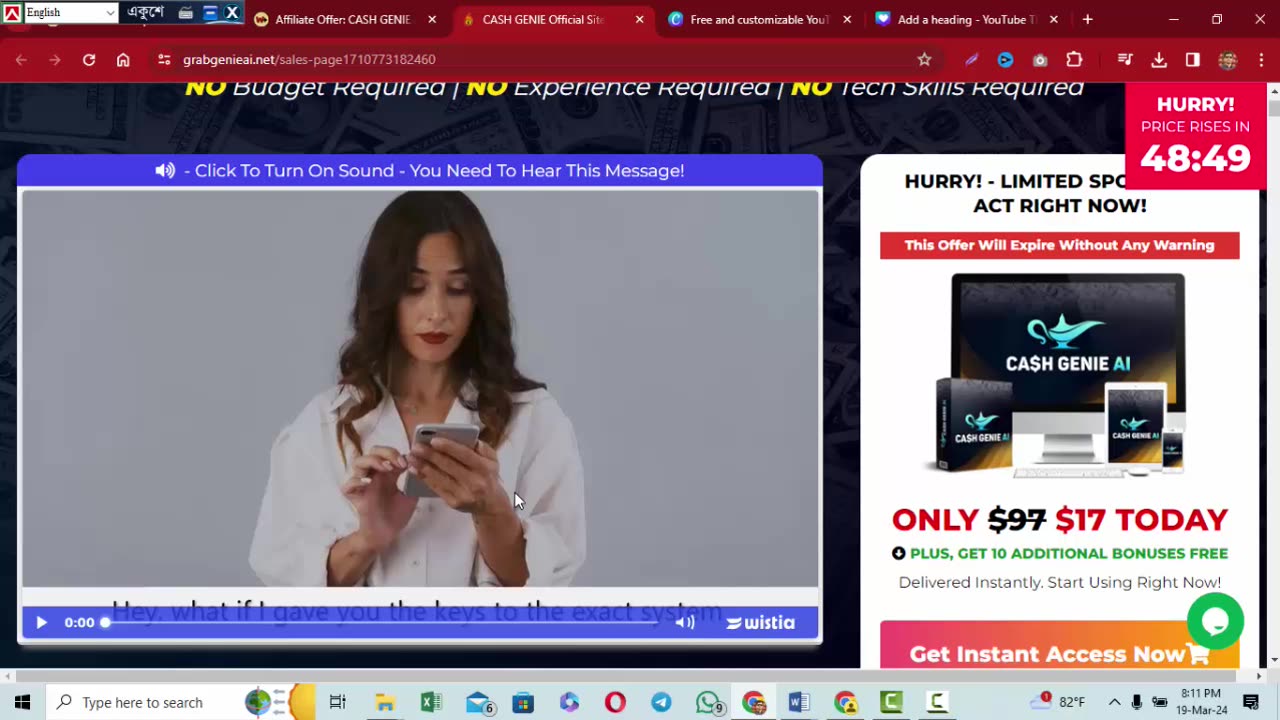The height and width of the screenshot is (720, 1280).
Task: Click the video frame of the woman
Action: pyautogui.click(x=420, y=388)
